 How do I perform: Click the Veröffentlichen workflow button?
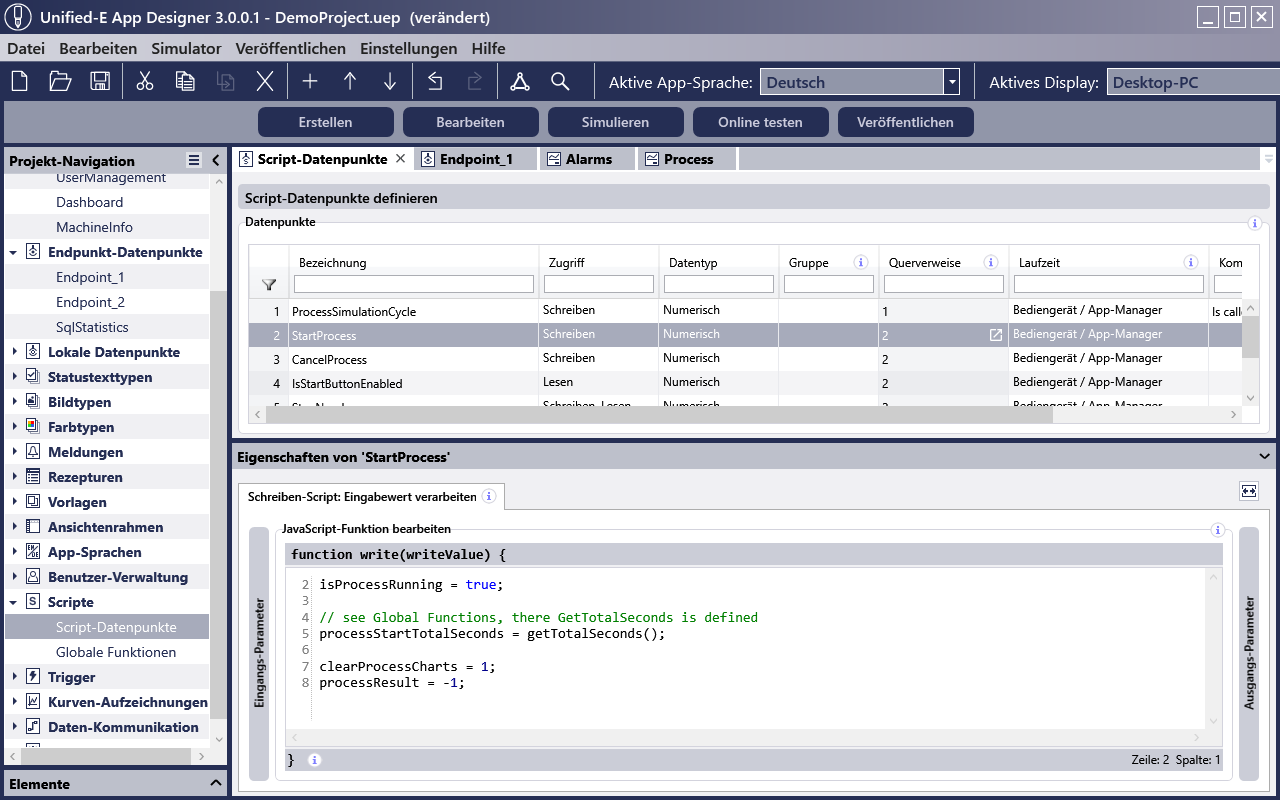click(906, 122)
